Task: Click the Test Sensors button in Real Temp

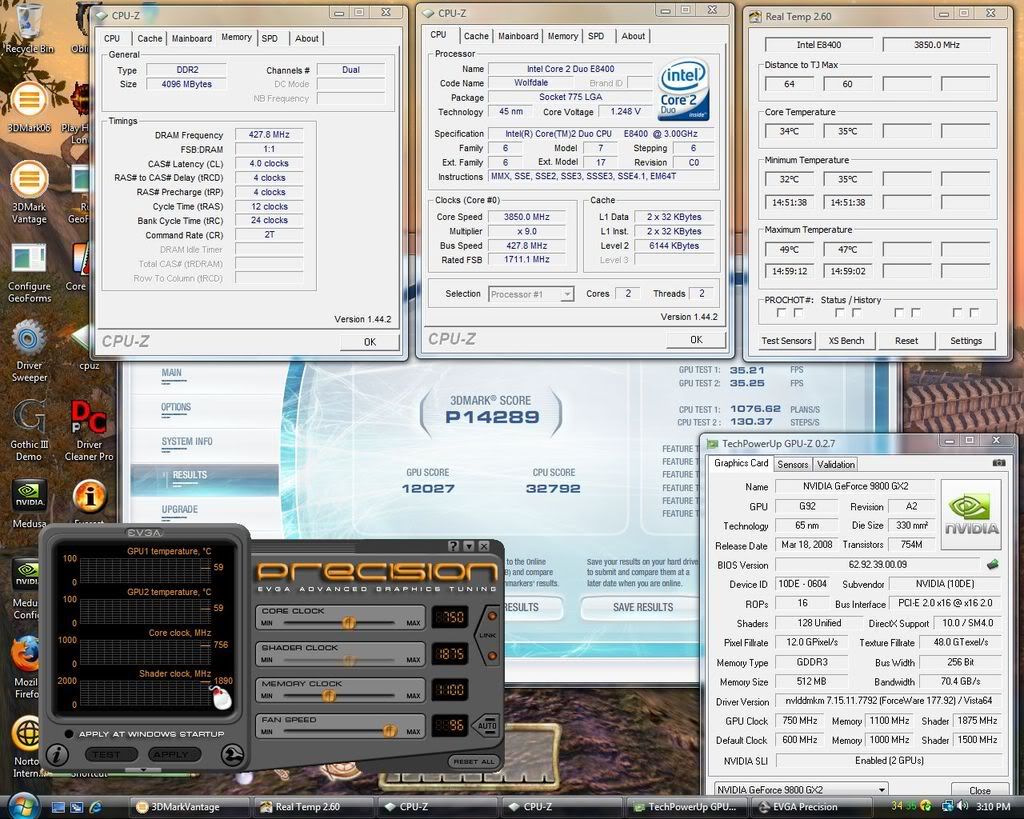Action: click(786, 340)
